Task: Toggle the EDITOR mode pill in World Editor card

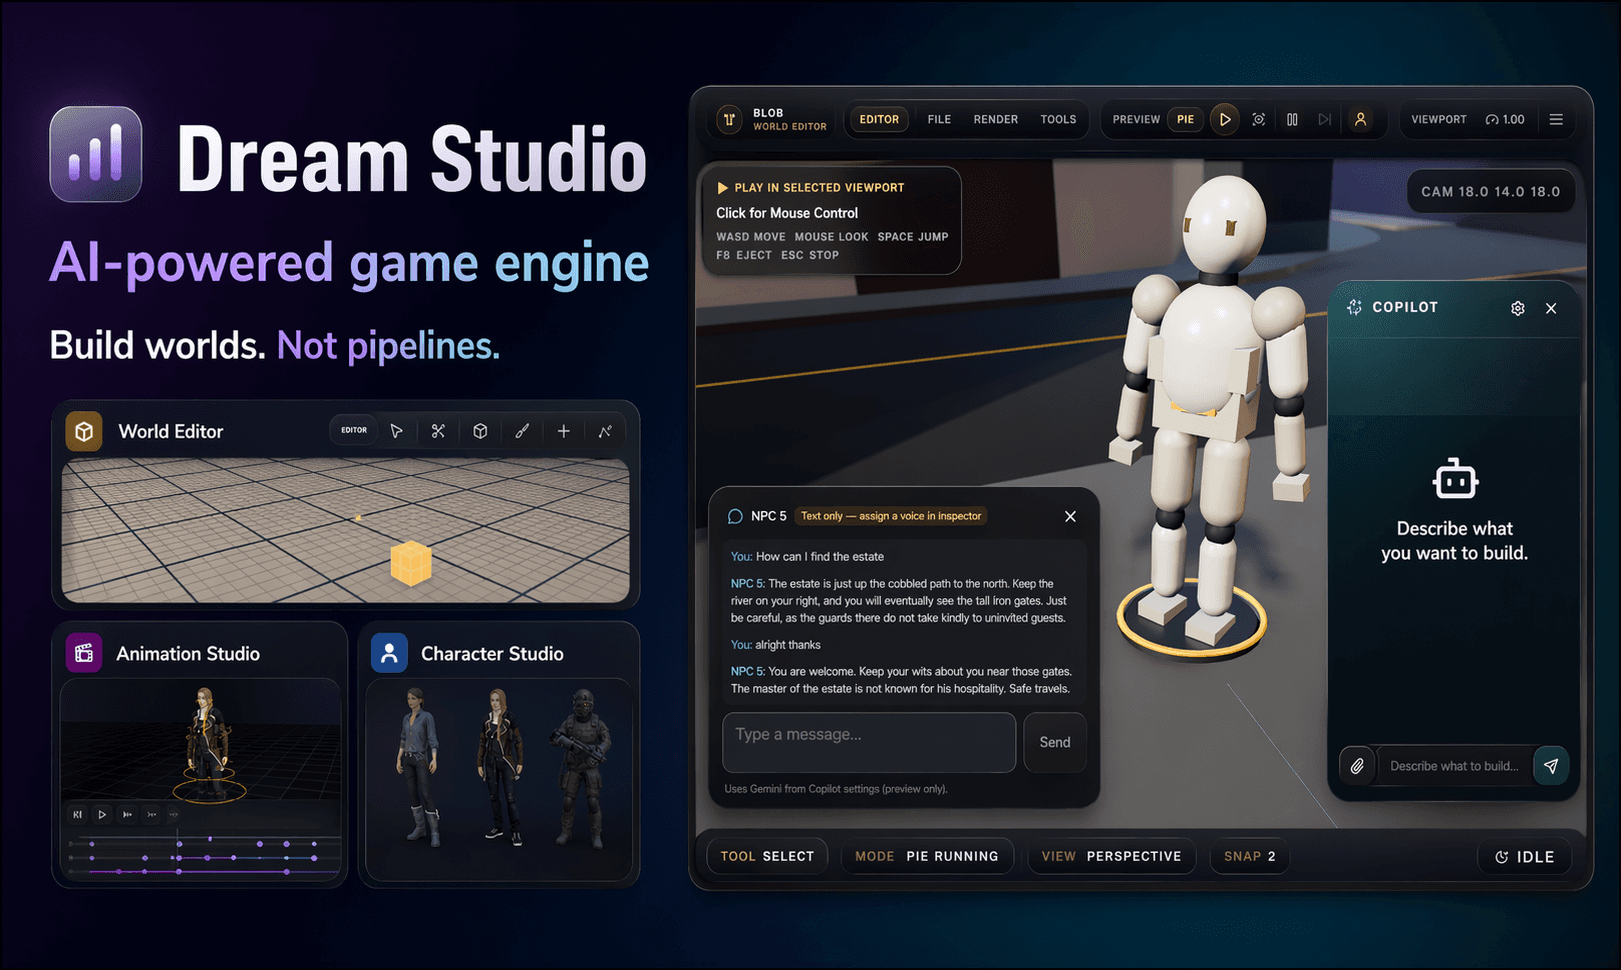Action: pos(354,430)
